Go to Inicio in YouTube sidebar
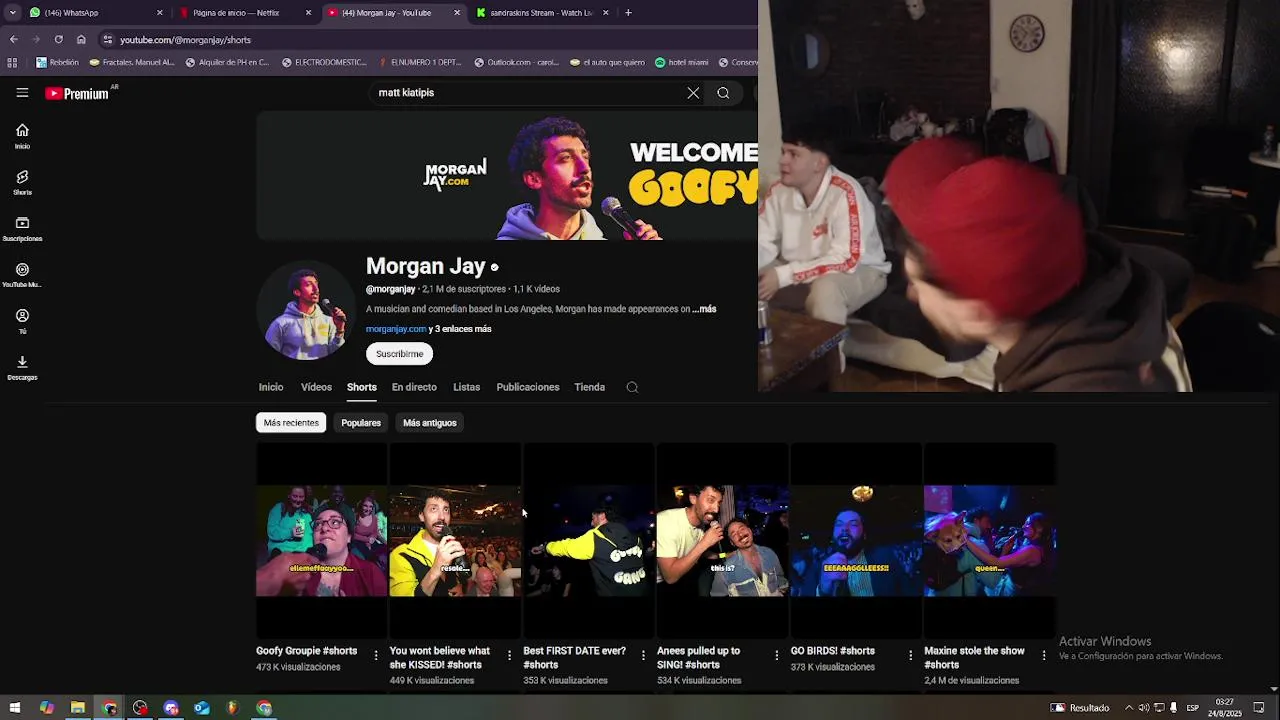1280x720 pixels. coord(22,136)
